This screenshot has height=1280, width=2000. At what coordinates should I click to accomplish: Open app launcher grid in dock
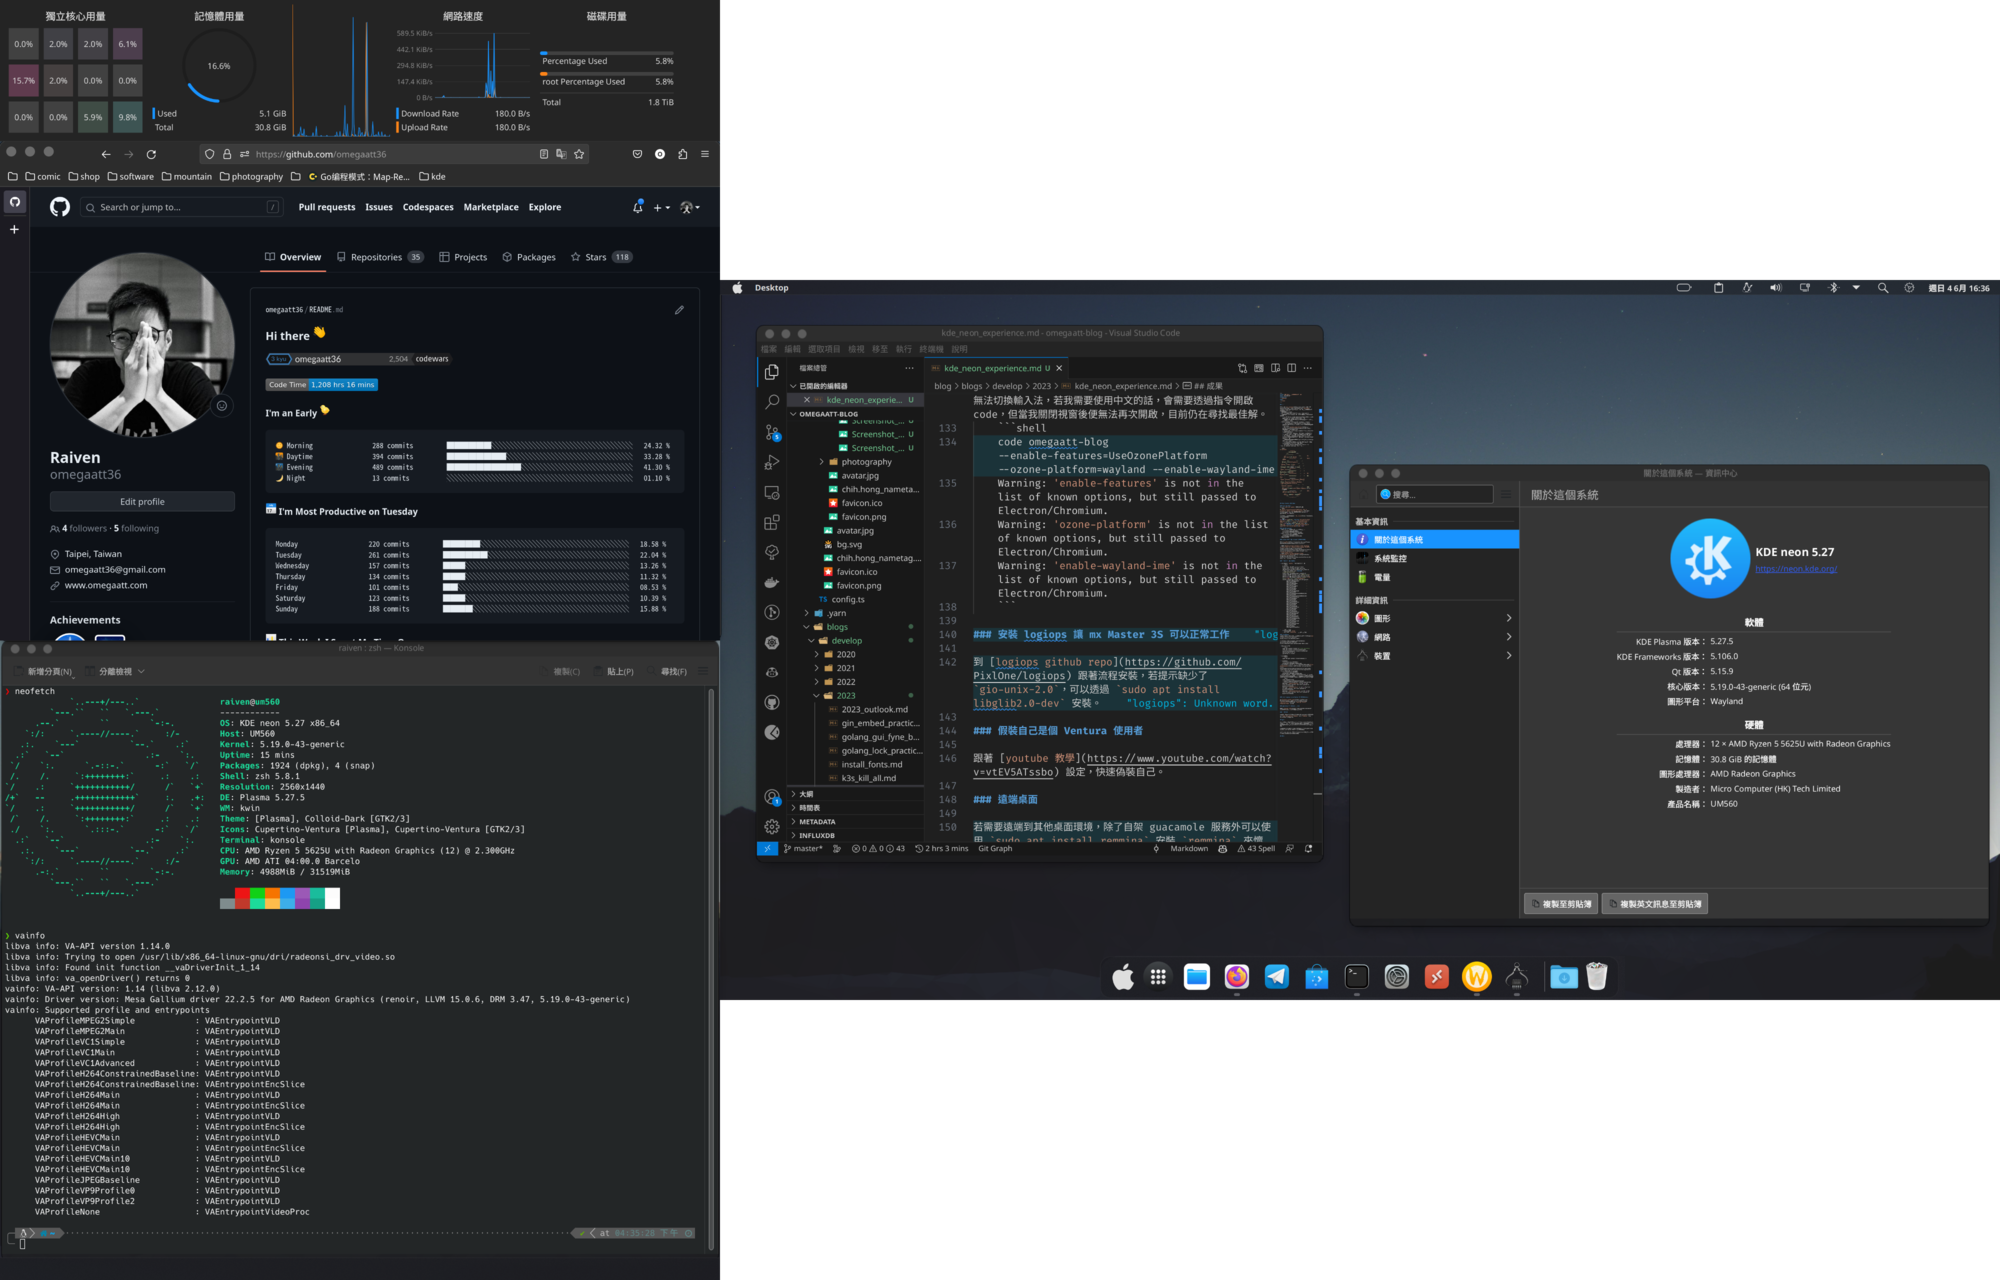pyautogui.click(x=1158, y=977)
